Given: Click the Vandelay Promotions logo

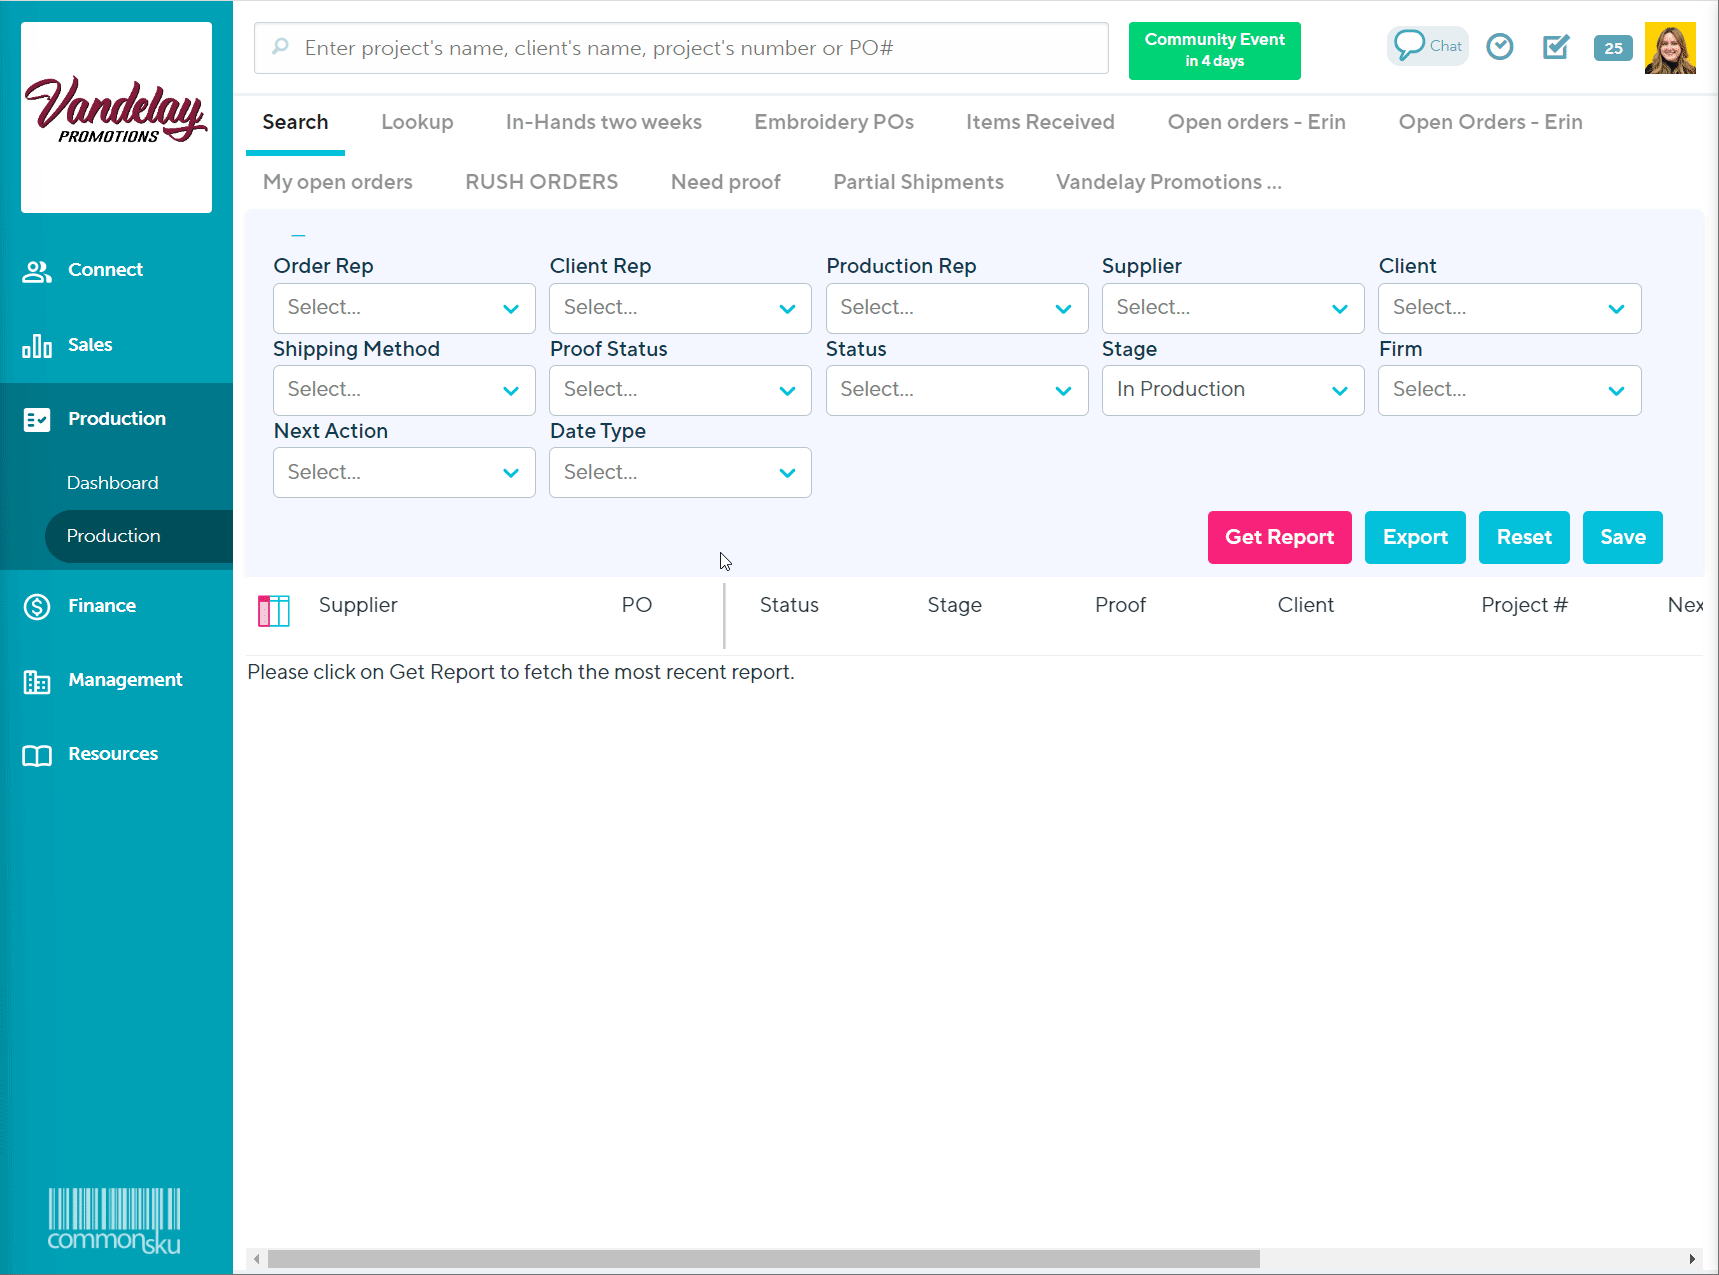Looking at the screenshot, I should [x=116, y=117].
